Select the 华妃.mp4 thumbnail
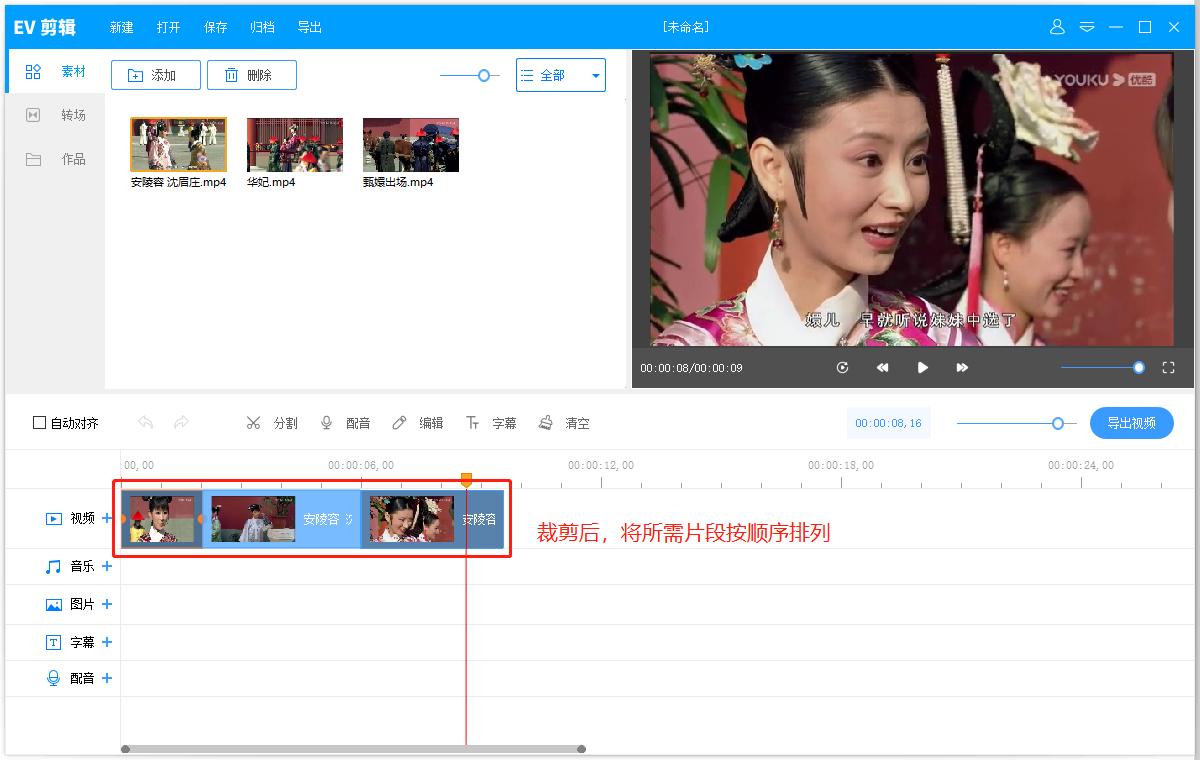 (x=295, y=145)
